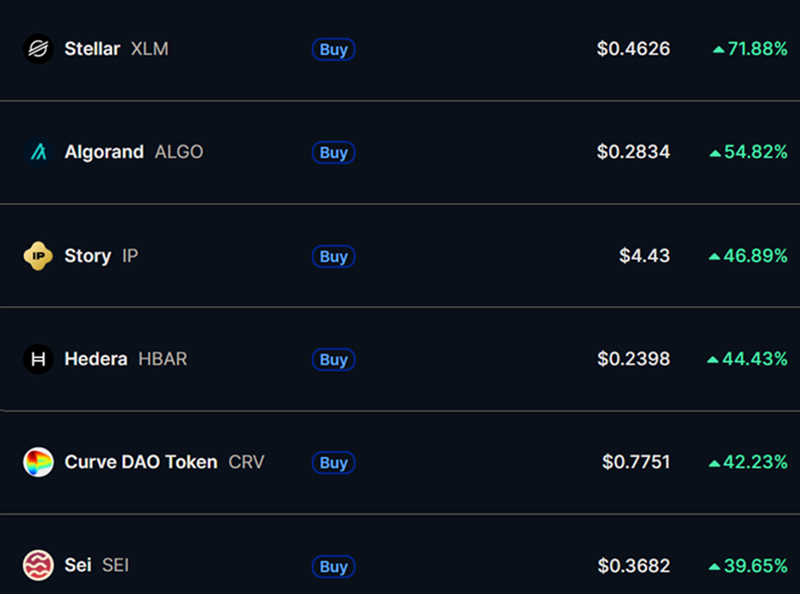Select the Sei price $0.3682
Screen dimensions: 800x594
(x=634, y=565)
